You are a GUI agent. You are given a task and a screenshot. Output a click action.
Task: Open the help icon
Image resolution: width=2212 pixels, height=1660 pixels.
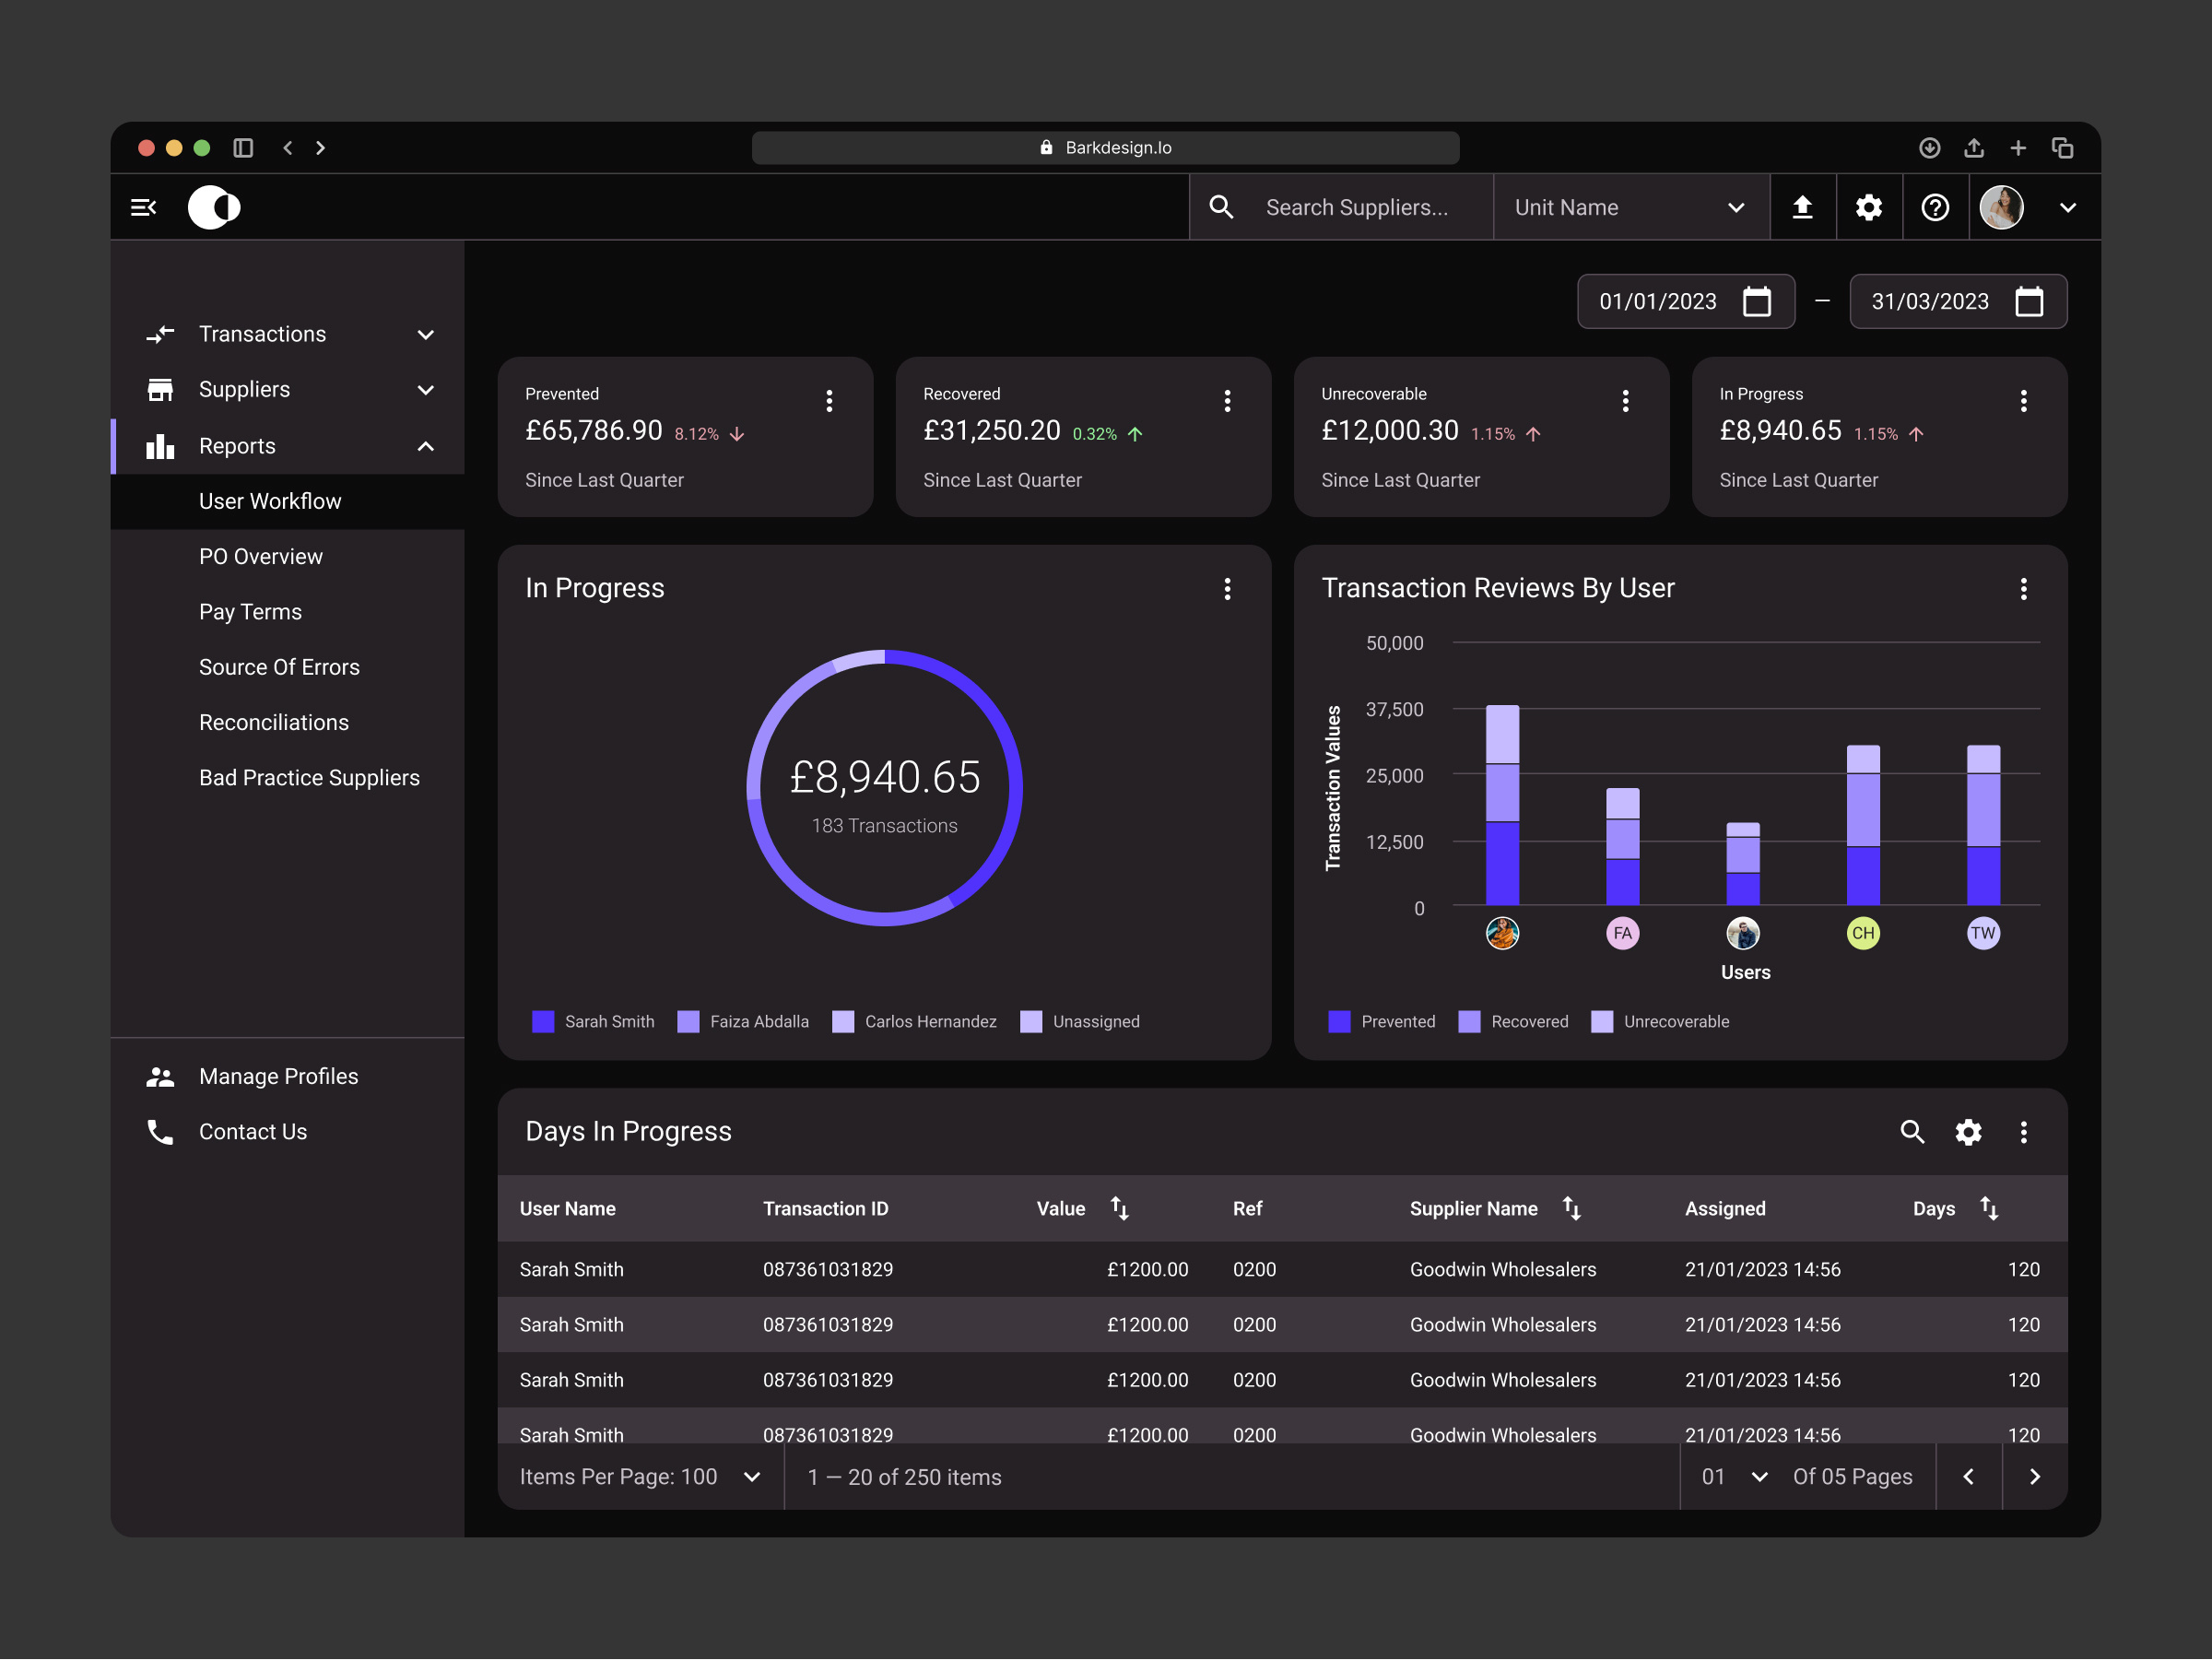point(1935,207)
